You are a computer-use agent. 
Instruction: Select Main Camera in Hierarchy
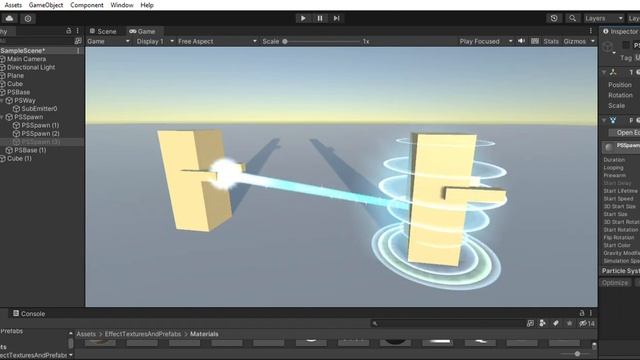pyautogui.click(x=26, y=59)
